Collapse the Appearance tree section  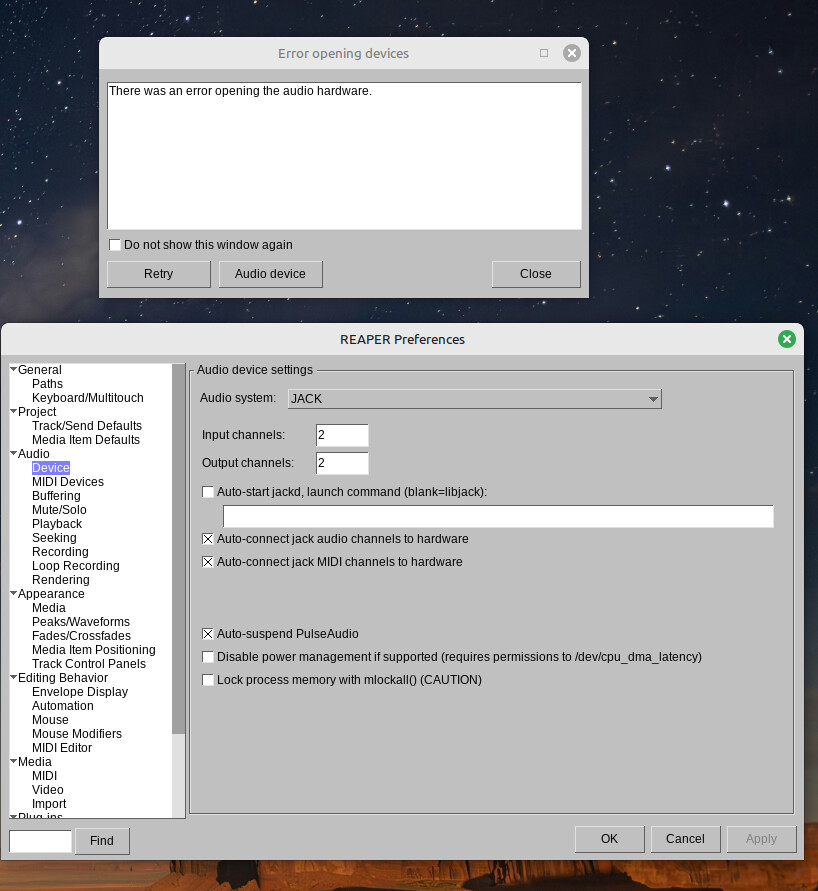click(x=14, y=594)
